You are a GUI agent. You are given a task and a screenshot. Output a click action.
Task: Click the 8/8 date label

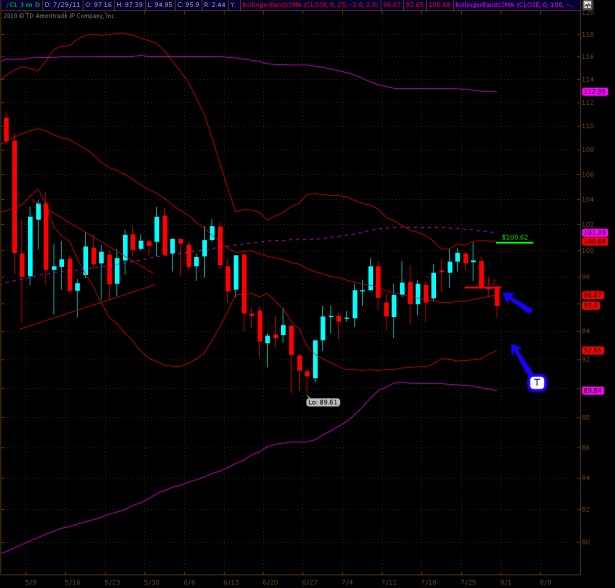(545, 583)
